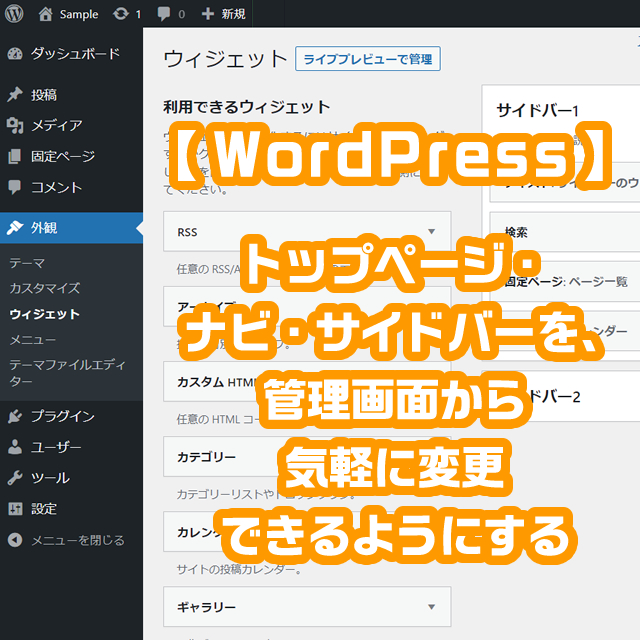This screenshot has height=640, width=640.
Task: Click the ダッシュボード gauge icon
Action: tap(15, 54)
